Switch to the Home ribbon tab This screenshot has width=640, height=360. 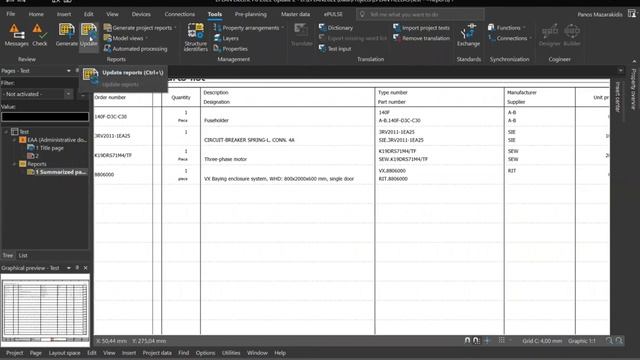(36, 14)
